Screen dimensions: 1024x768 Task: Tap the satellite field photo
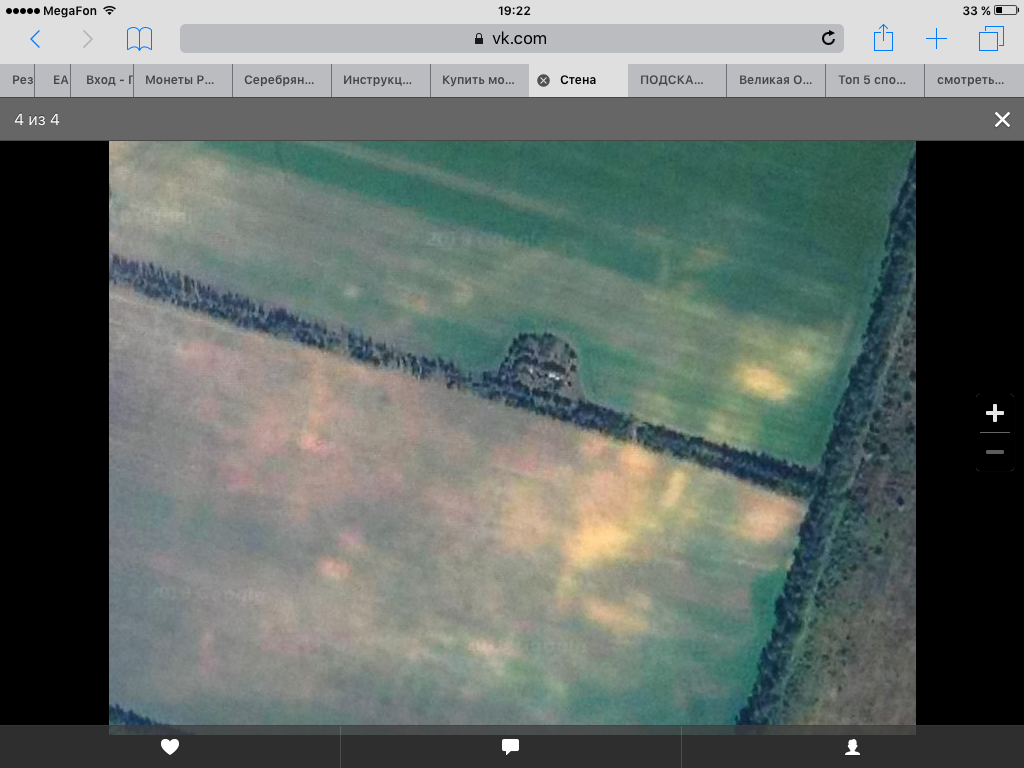[512, 432]
